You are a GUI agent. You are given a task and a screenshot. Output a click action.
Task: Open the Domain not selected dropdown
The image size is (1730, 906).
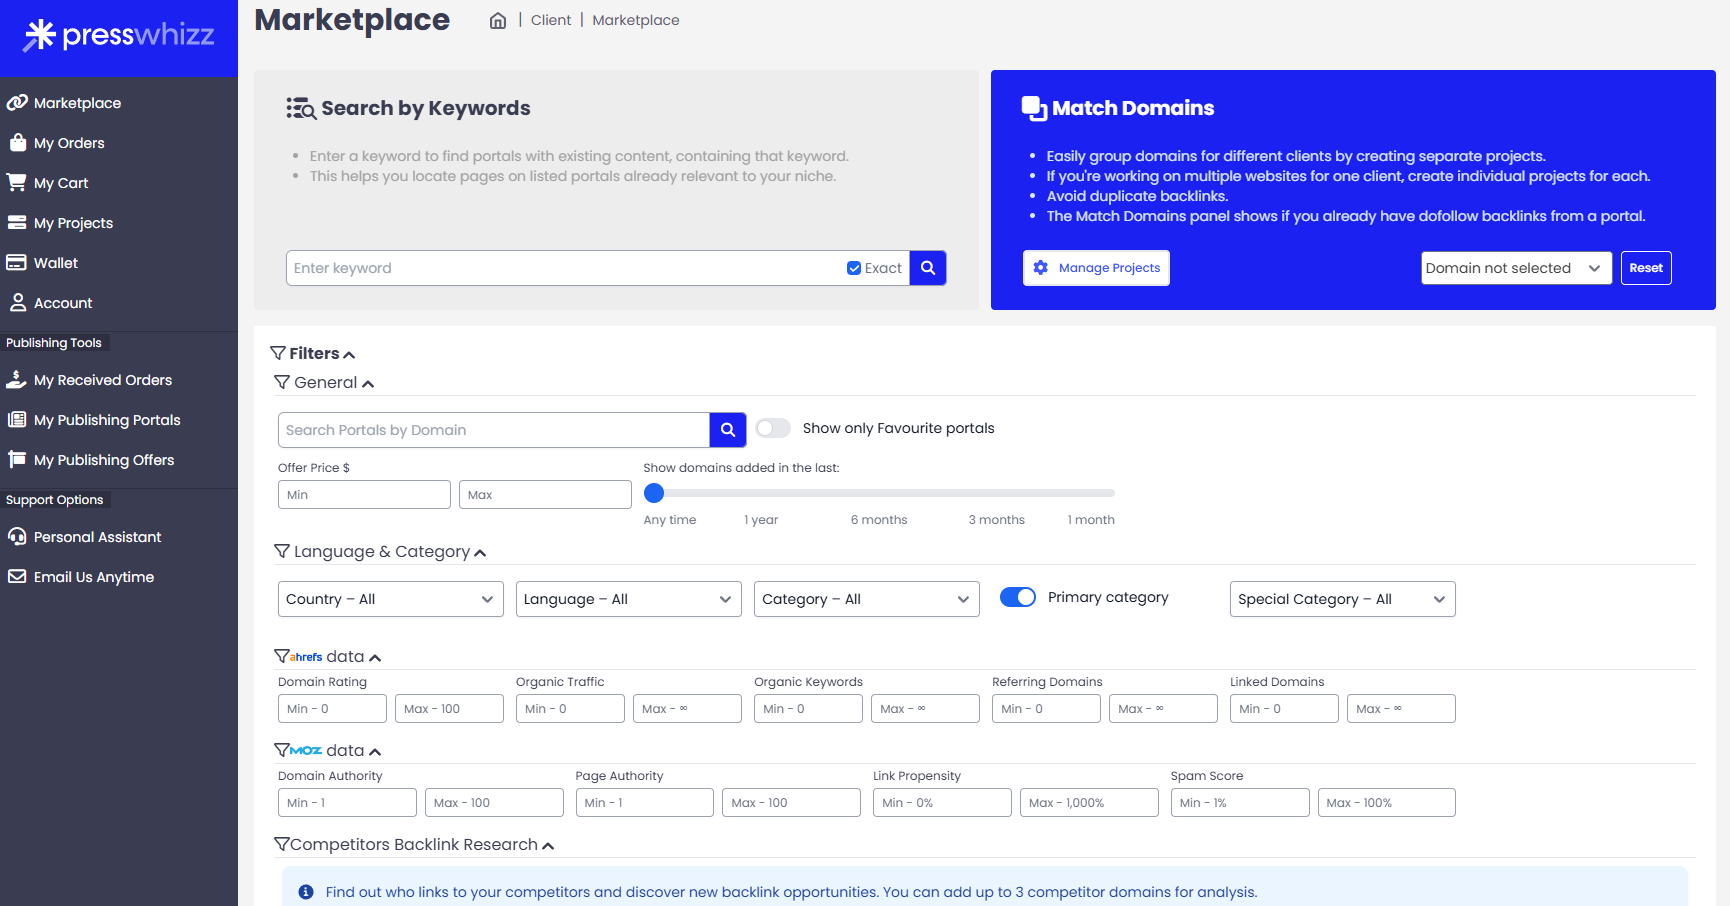coord(1515,268)
